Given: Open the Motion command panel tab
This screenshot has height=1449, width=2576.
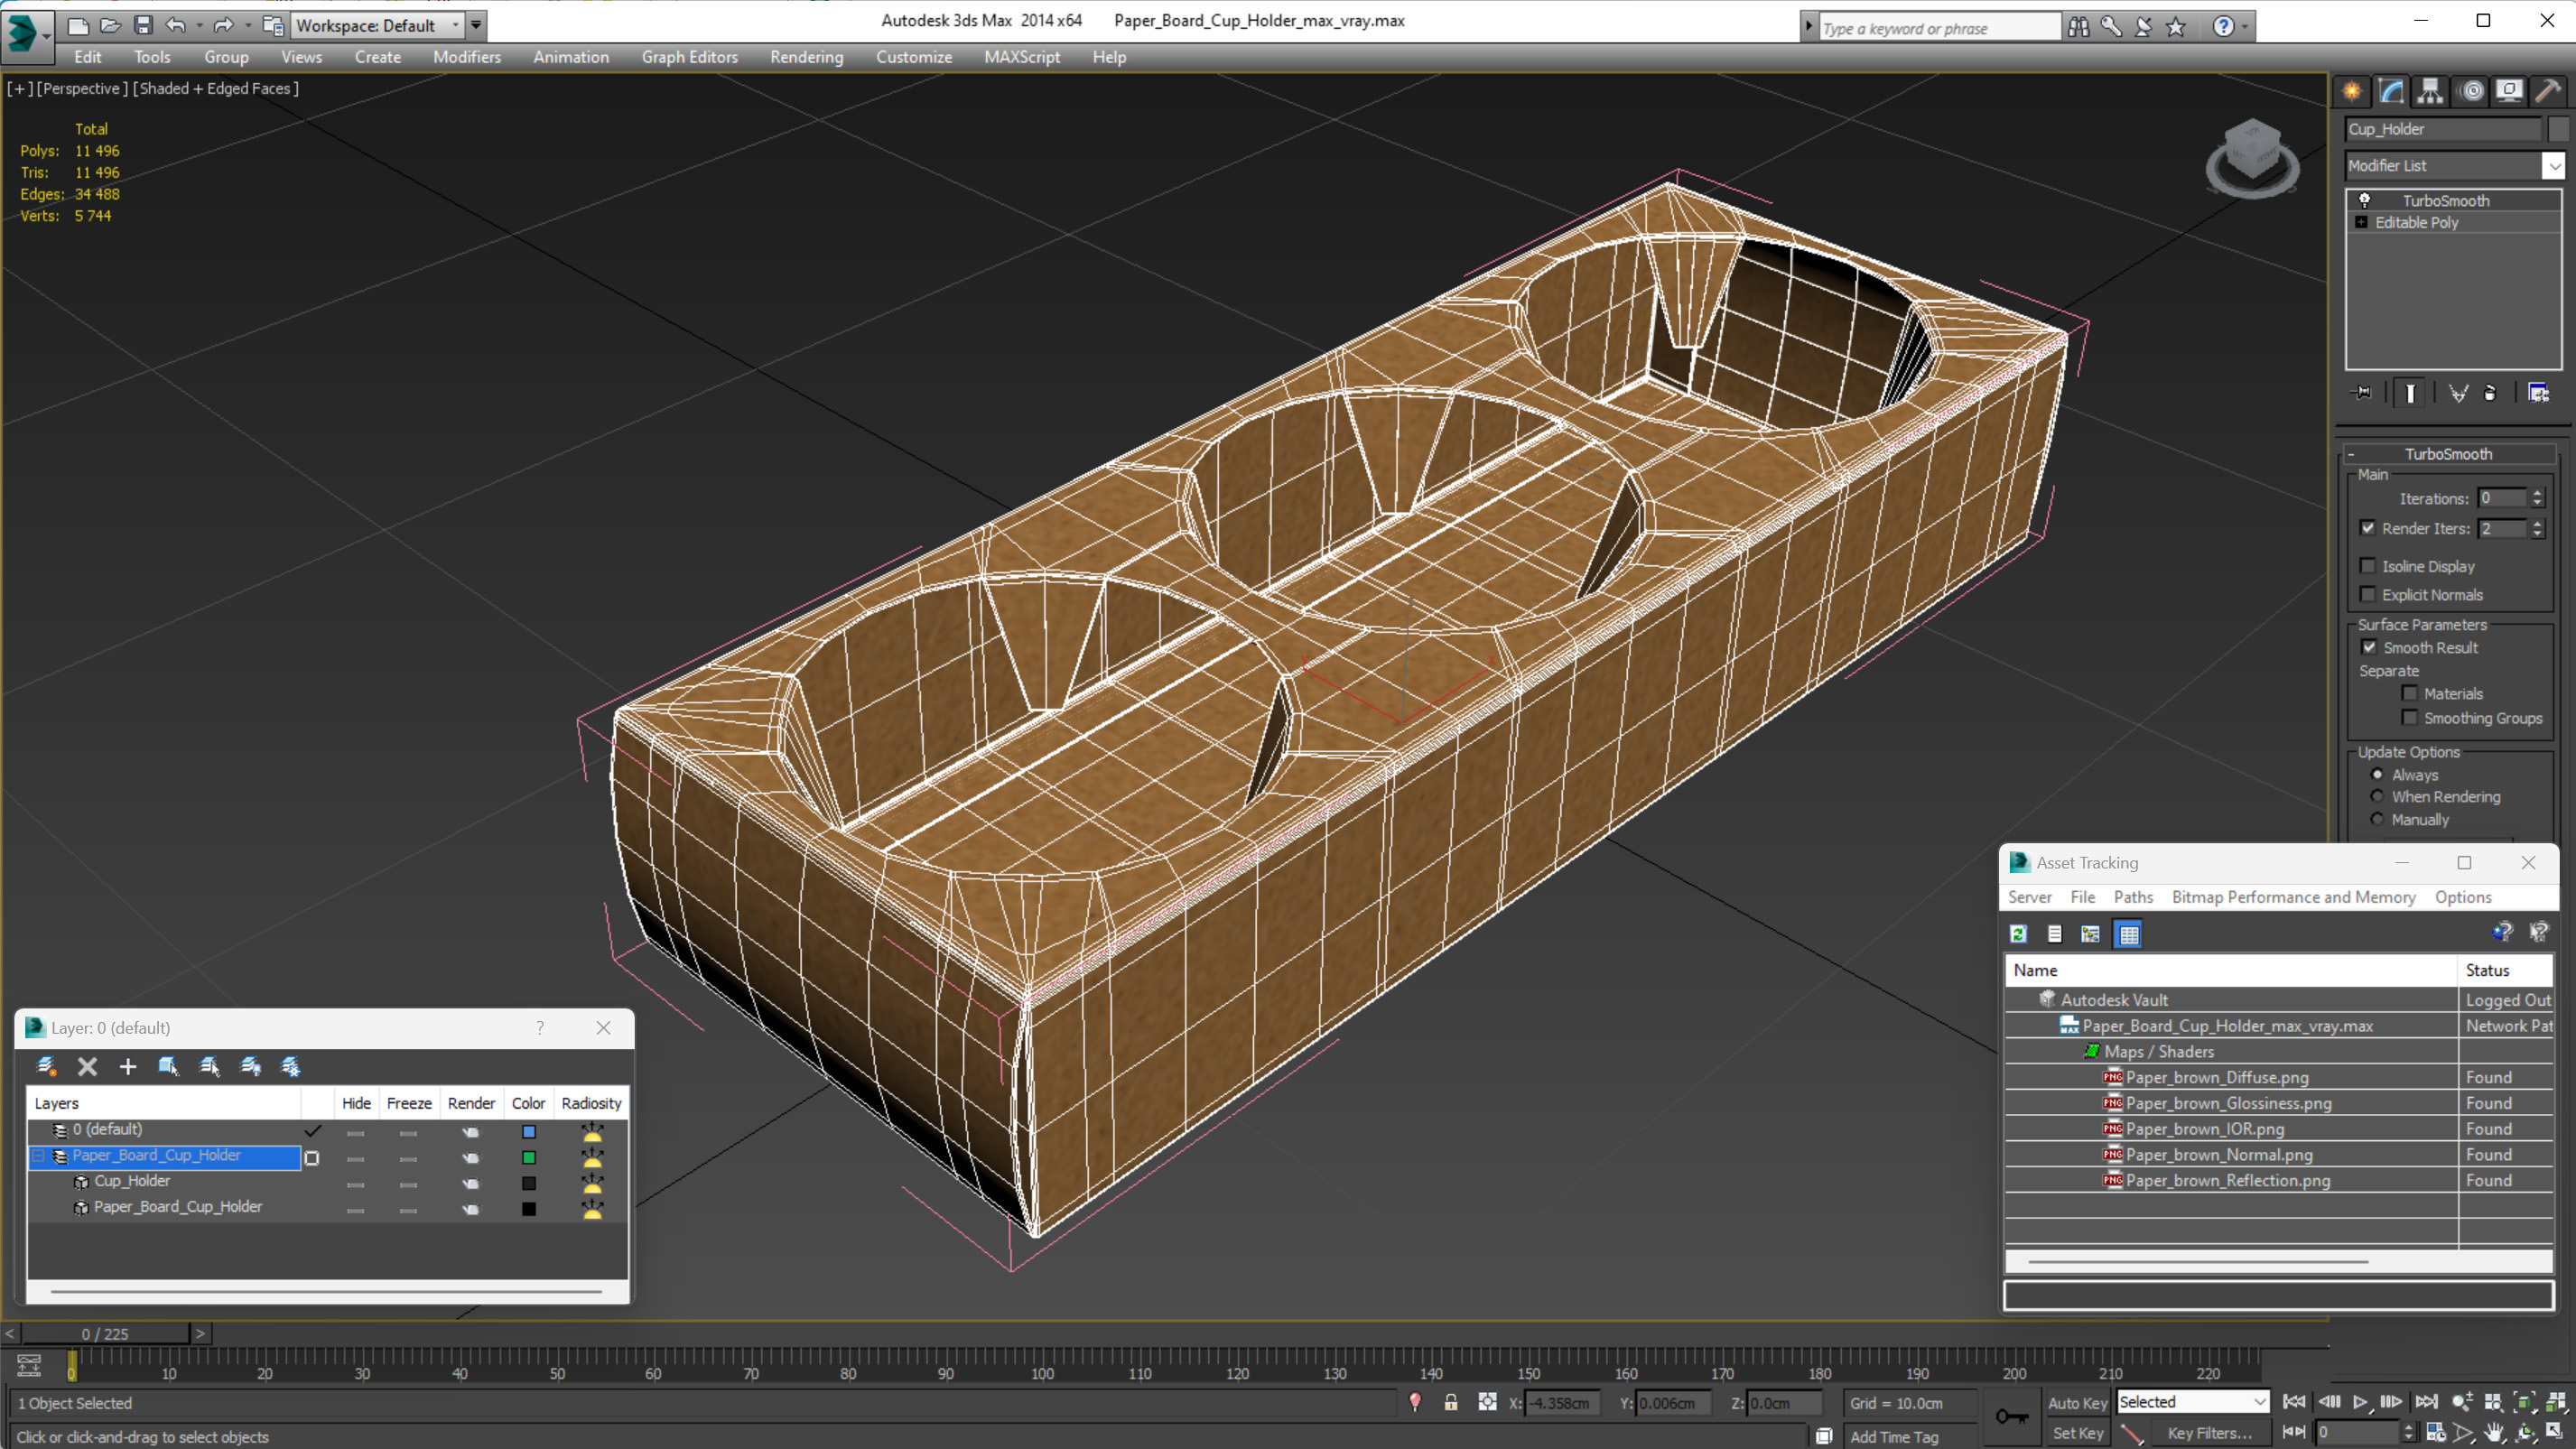Looking at the screenshot, I should click(2471, 91).
